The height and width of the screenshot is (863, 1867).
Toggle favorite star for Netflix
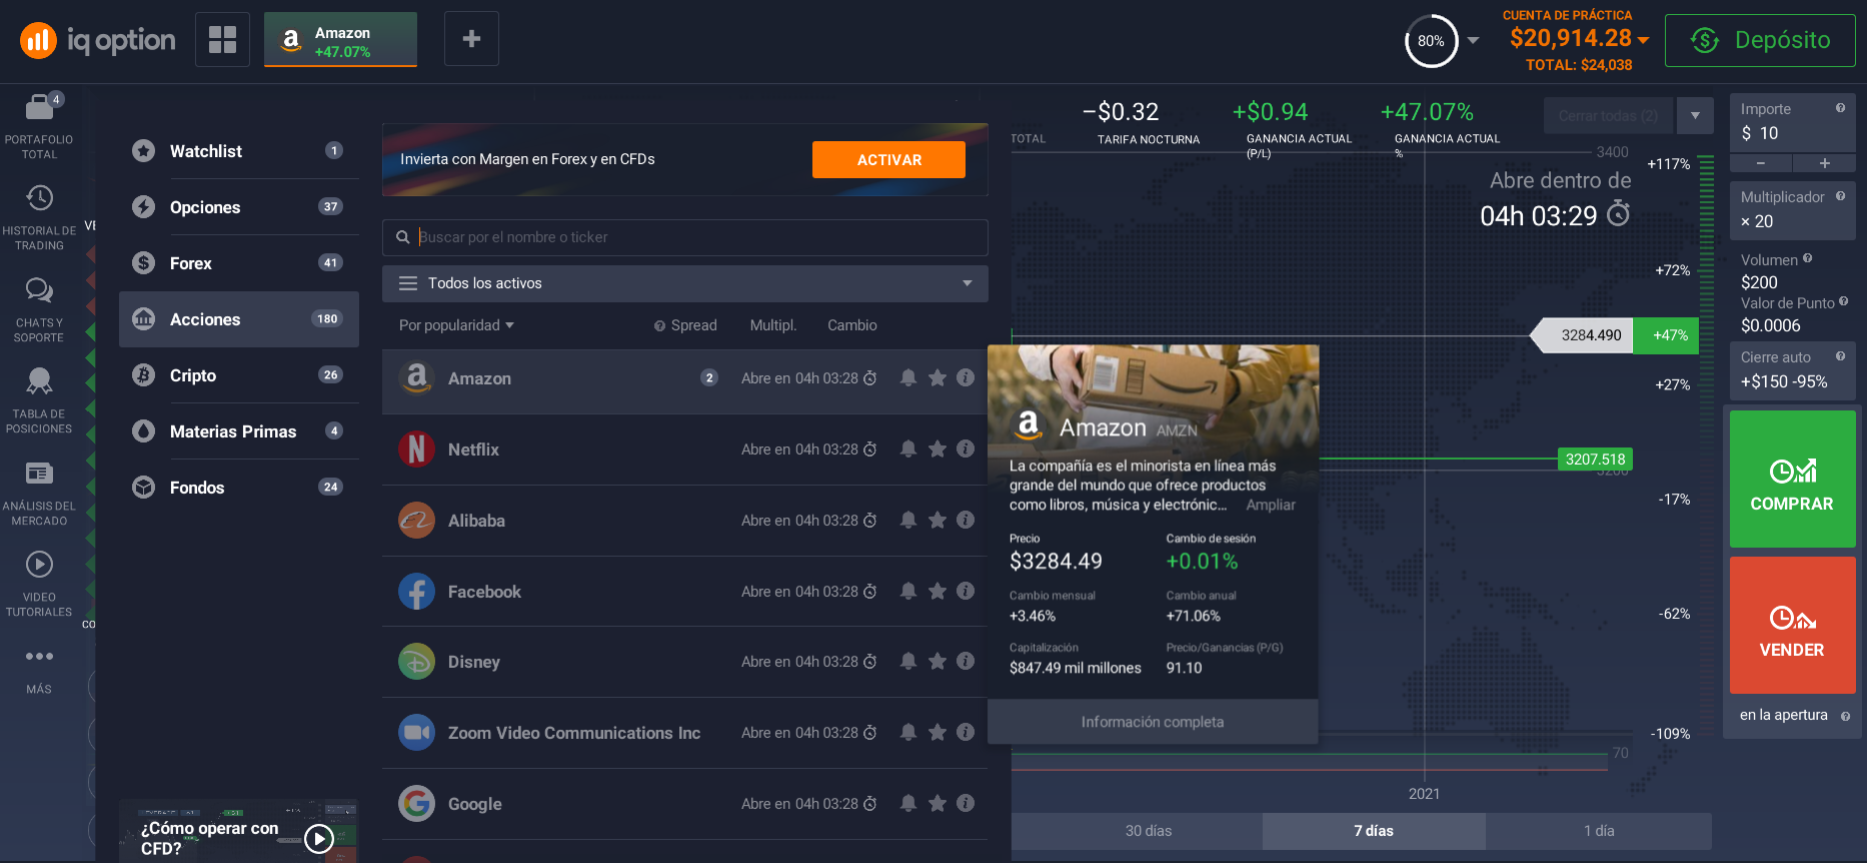937,449
